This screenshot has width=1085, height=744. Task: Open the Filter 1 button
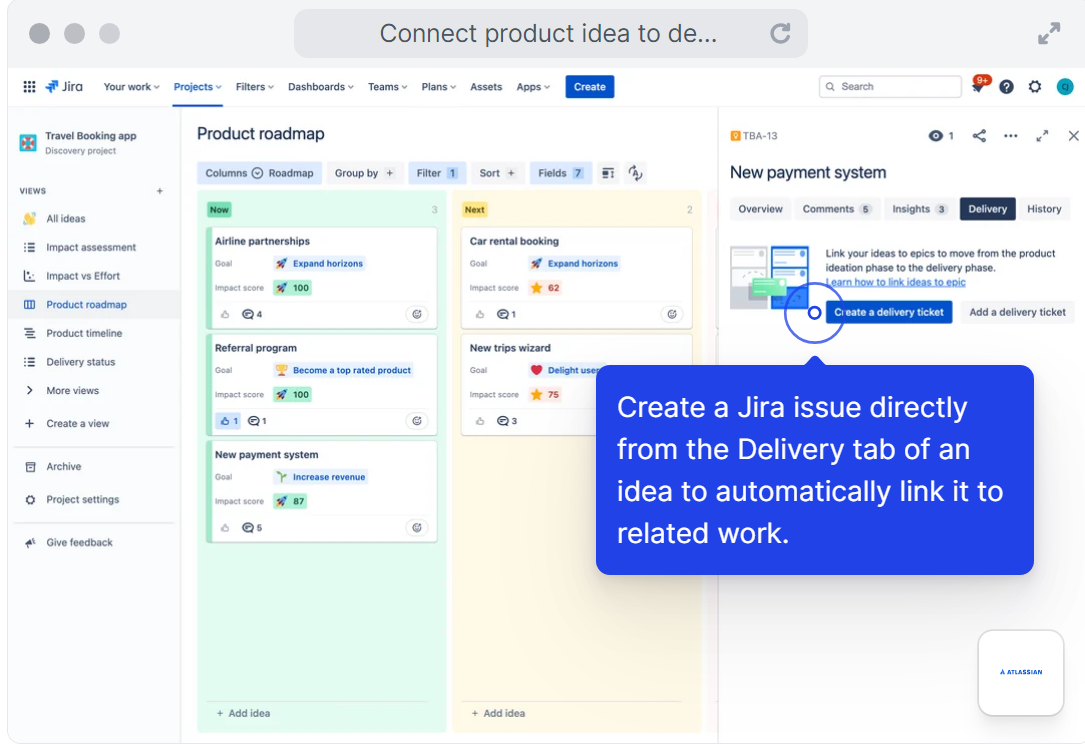437,173
